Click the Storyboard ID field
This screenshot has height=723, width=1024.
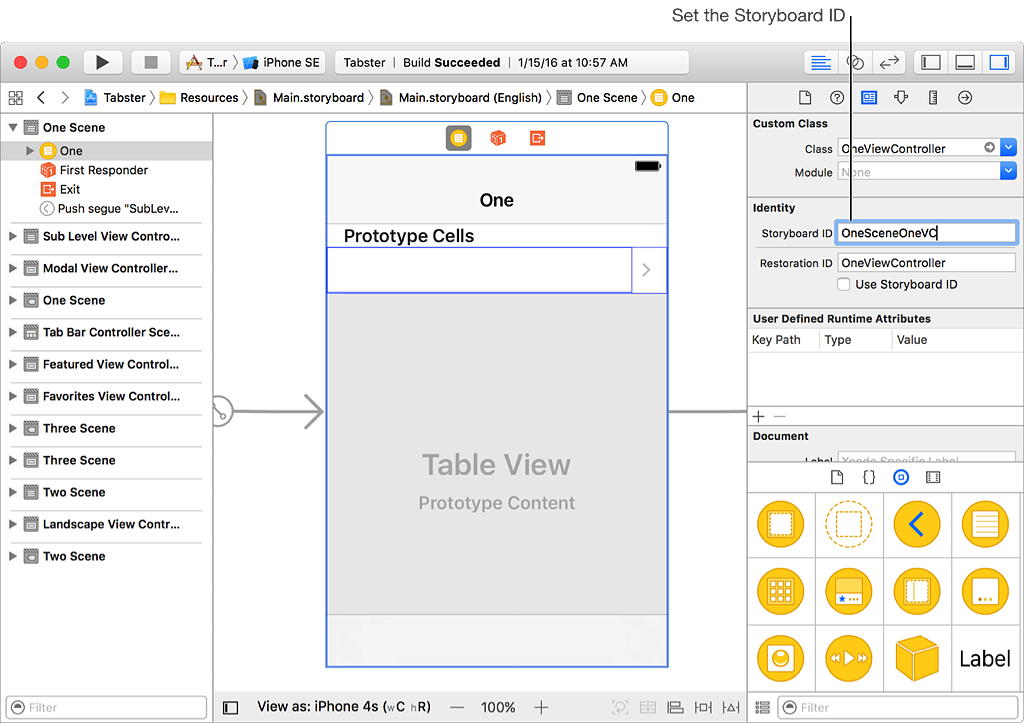pyautogui.click(x=926, y=233)
